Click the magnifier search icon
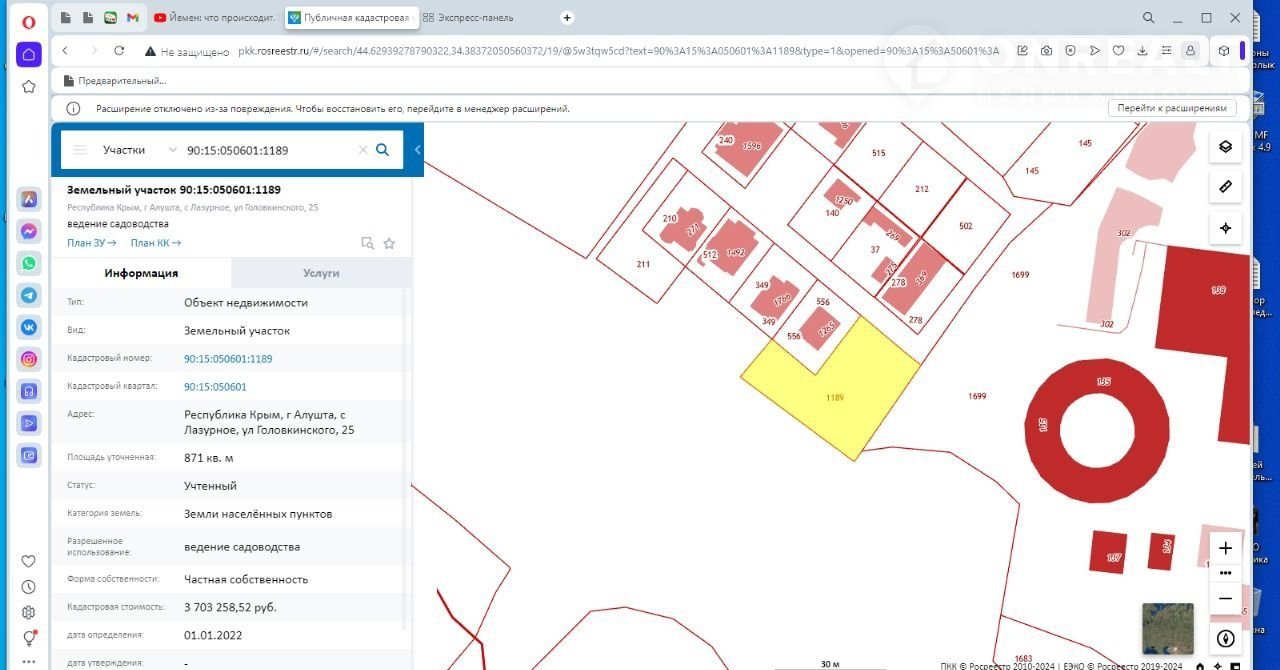This screenshot has width=1280, height=670. (382, 150)
